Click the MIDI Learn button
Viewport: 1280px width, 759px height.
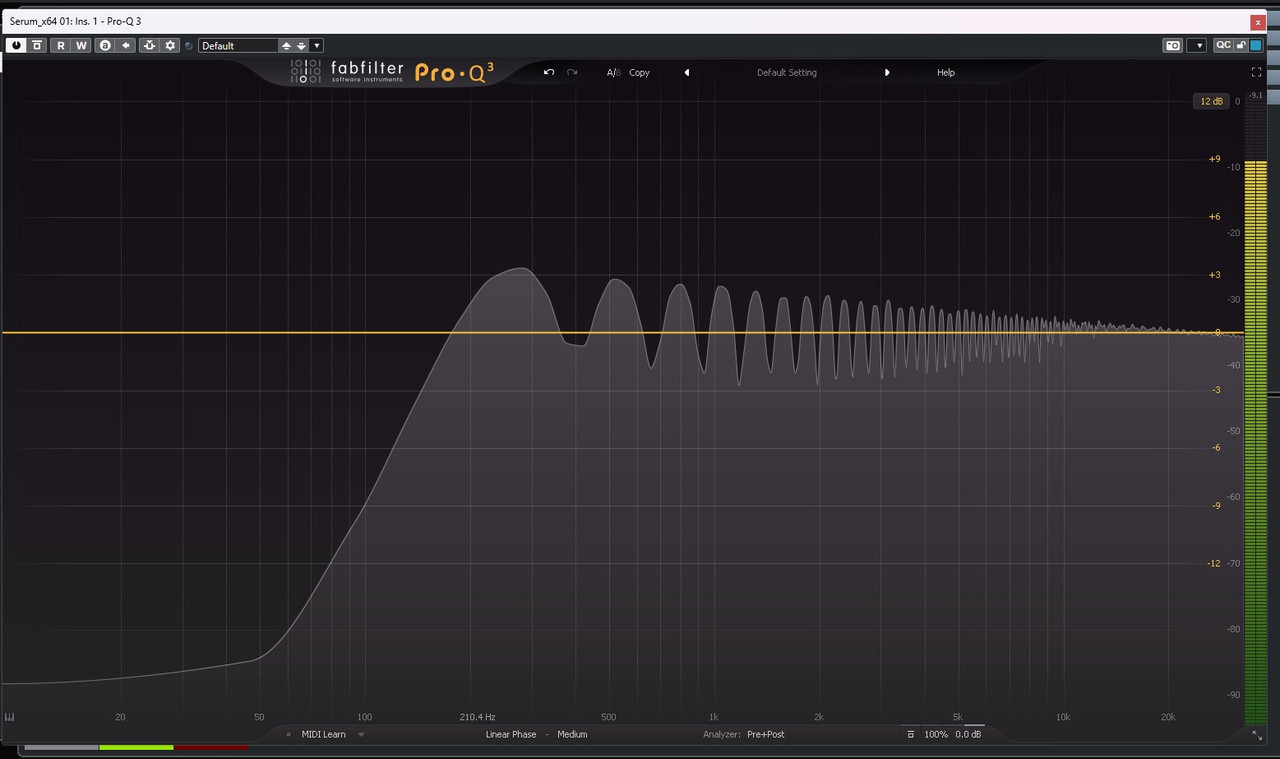pyautogui.click(x=323, y=735)
